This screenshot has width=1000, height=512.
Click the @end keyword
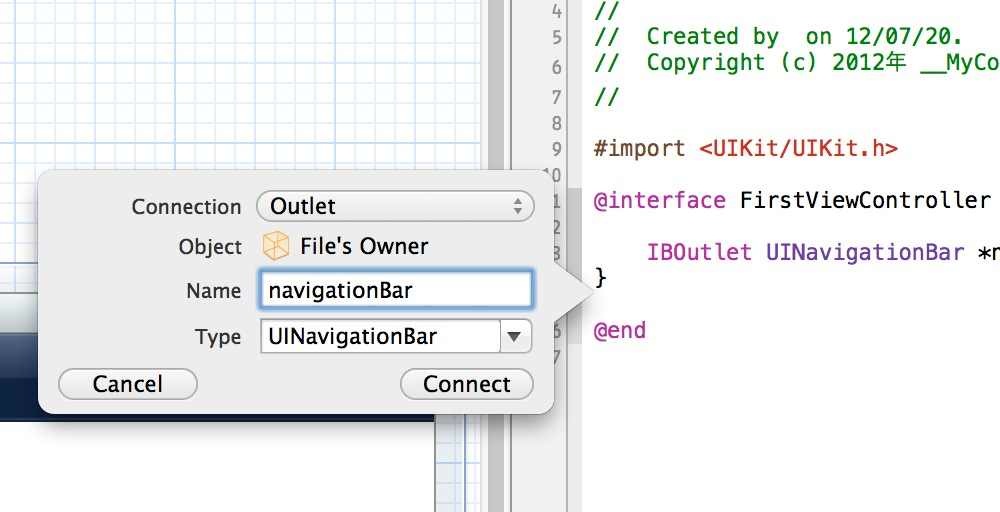[620, 330]
